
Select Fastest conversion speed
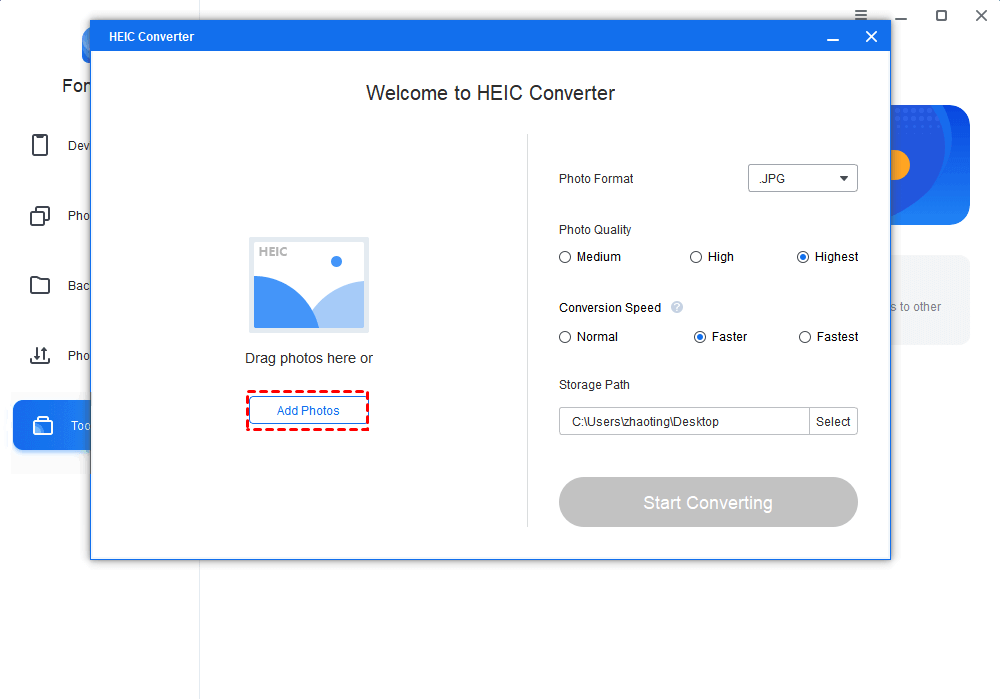tap(804, 337)
